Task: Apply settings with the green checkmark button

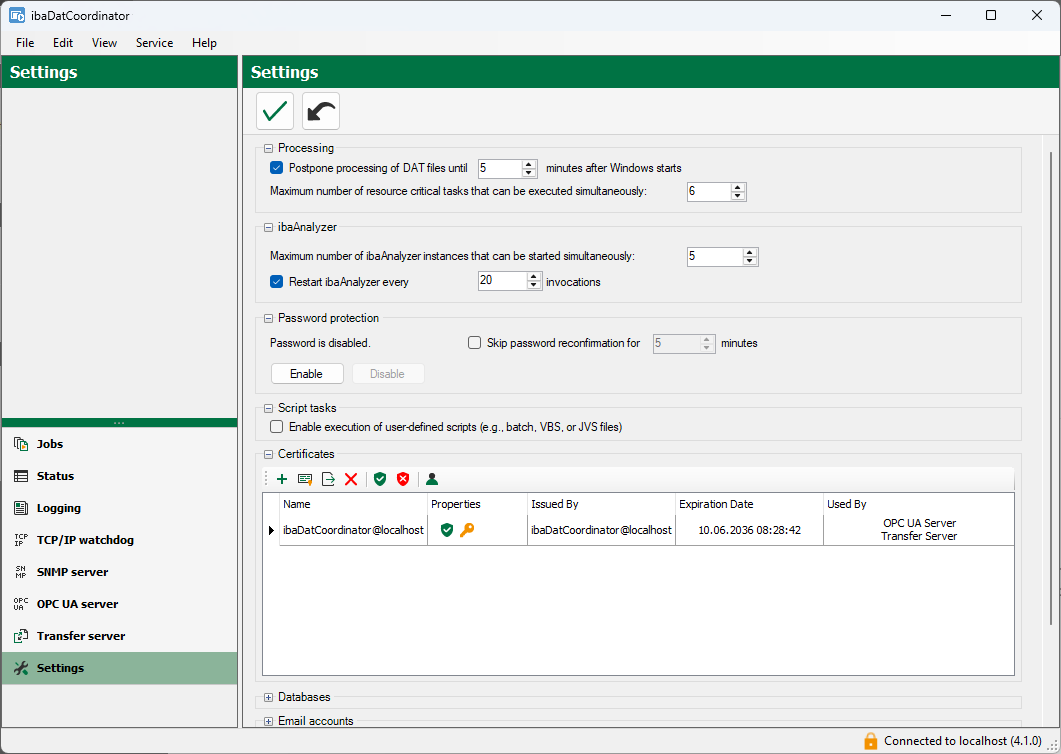Action: tap(275, 111)
